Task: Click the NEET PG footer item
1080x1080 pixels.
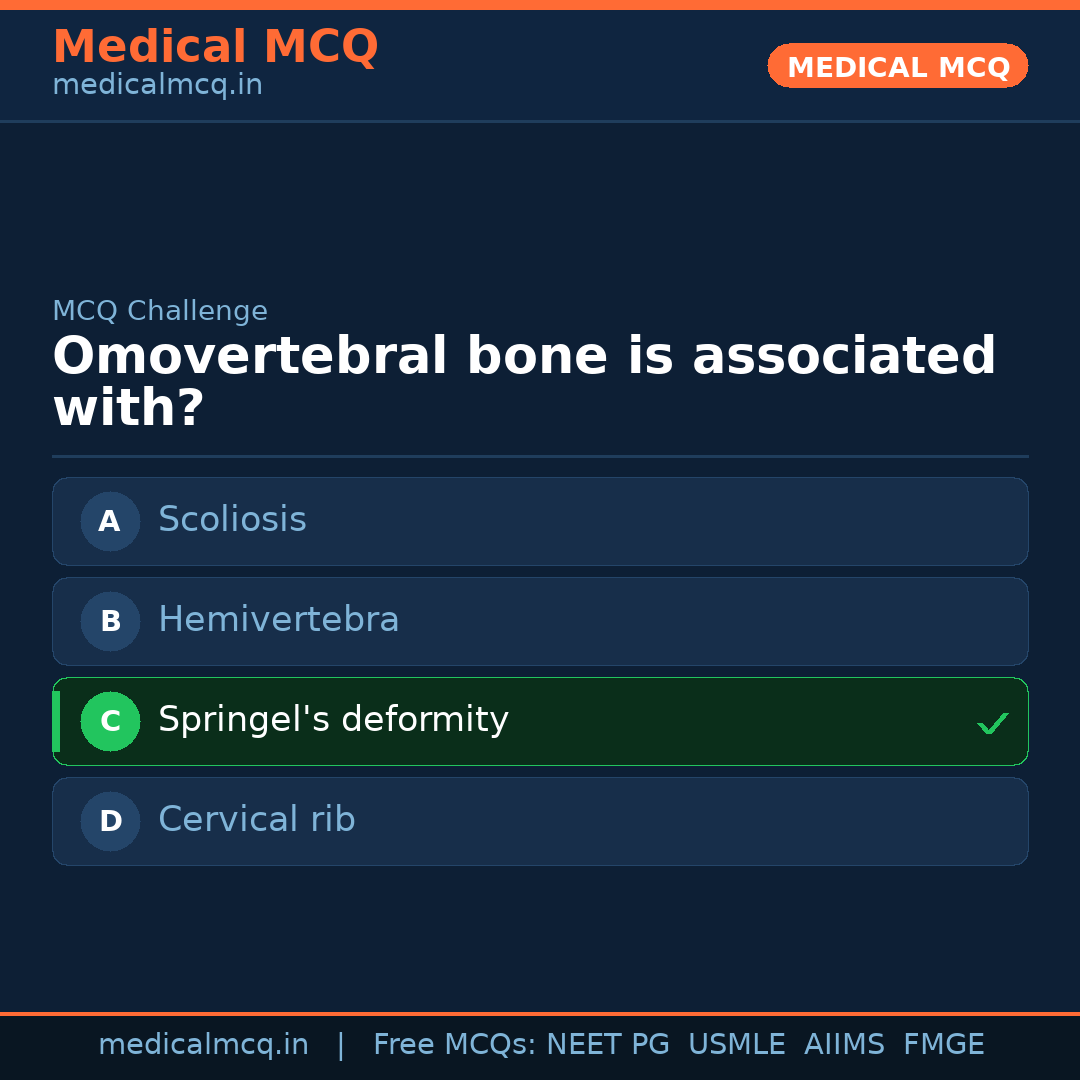Action: coord(607,1044)
